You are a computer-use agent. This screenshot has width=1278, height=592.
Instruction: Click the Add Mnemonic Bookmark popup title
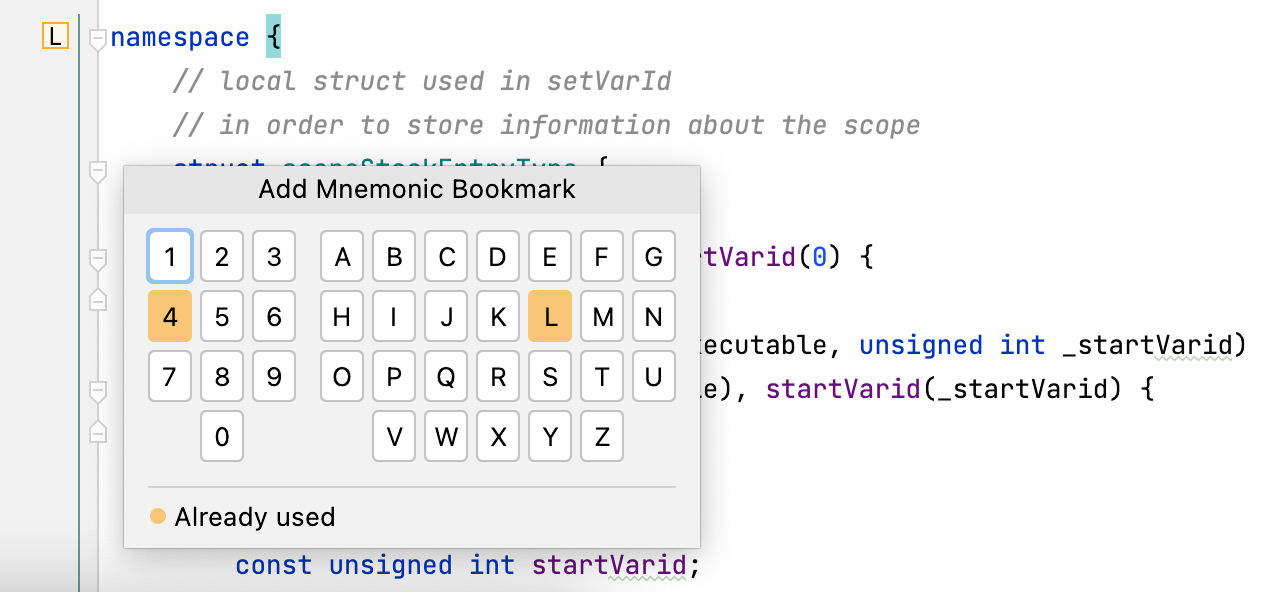[x=416, y=189]
